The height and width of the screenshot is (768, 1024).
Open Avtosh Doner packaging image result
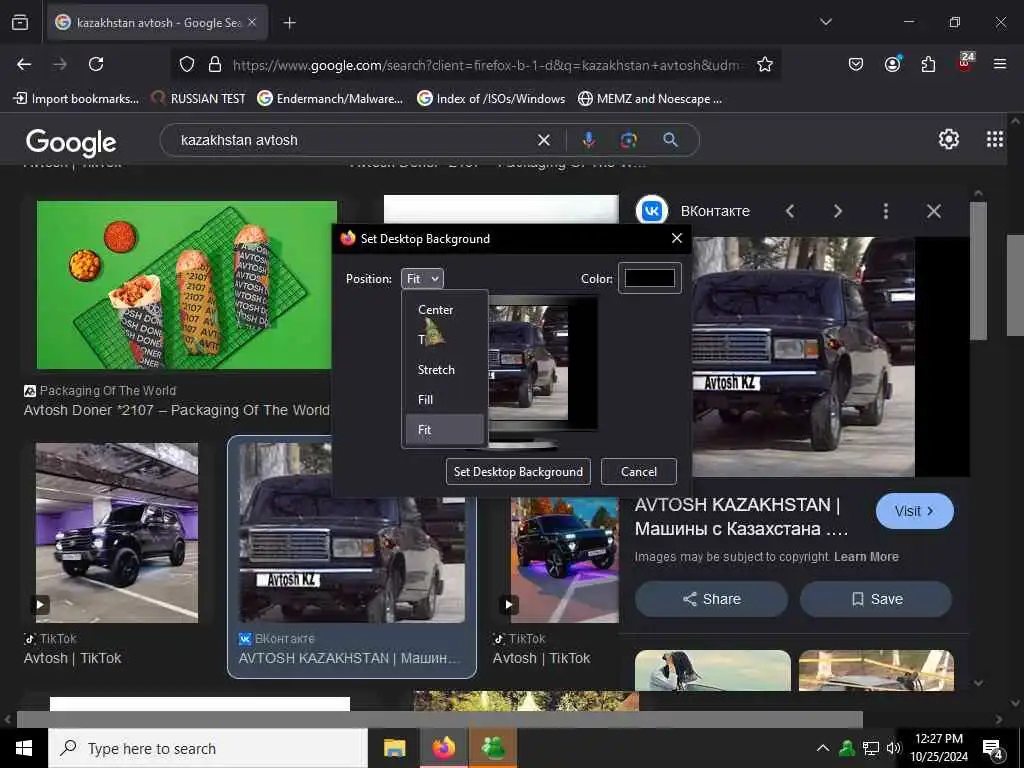pos(187,285)
